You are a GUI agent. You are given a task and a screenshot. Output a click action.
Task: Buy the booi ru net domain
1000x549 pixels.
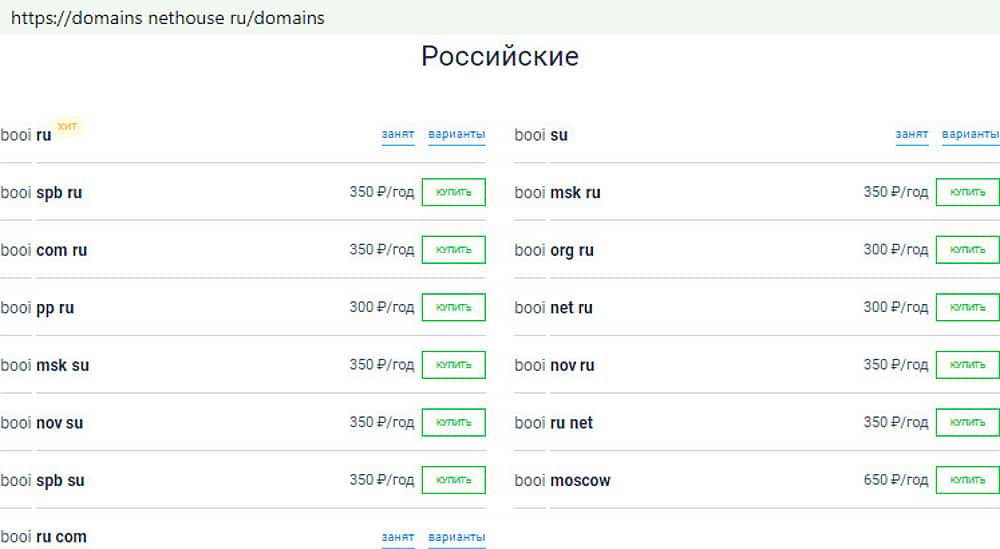pyautogui.click(x=967, y=422)
